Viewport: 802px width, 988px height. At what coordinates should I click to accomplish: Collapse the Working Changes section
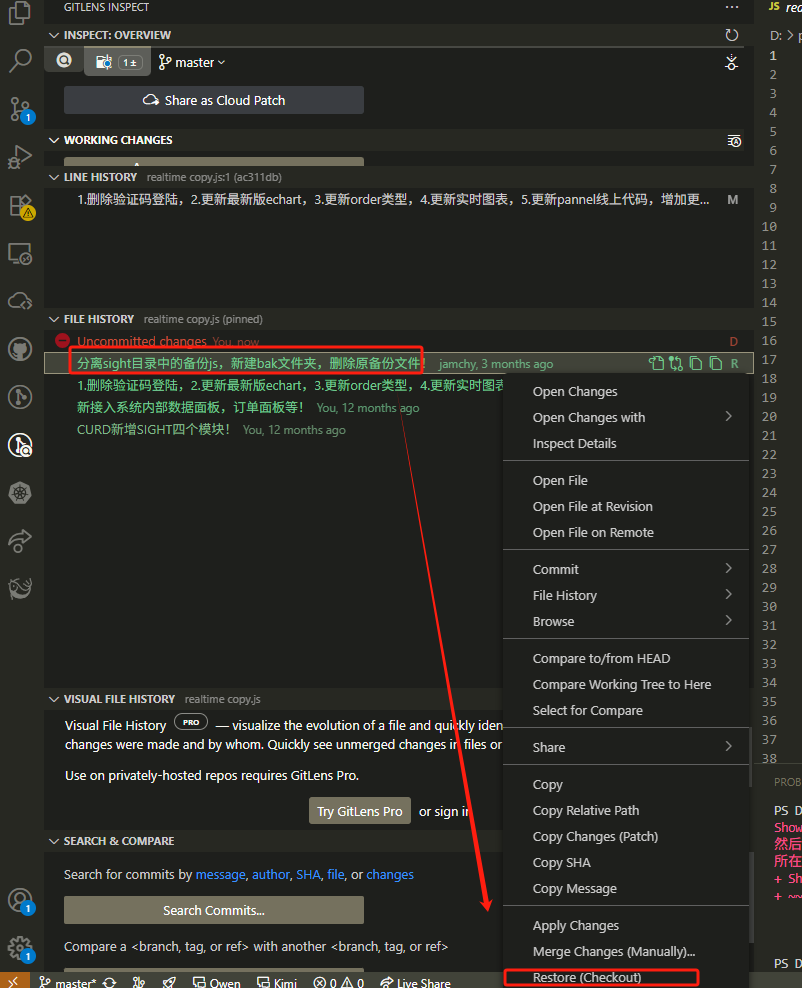[54, 140]
